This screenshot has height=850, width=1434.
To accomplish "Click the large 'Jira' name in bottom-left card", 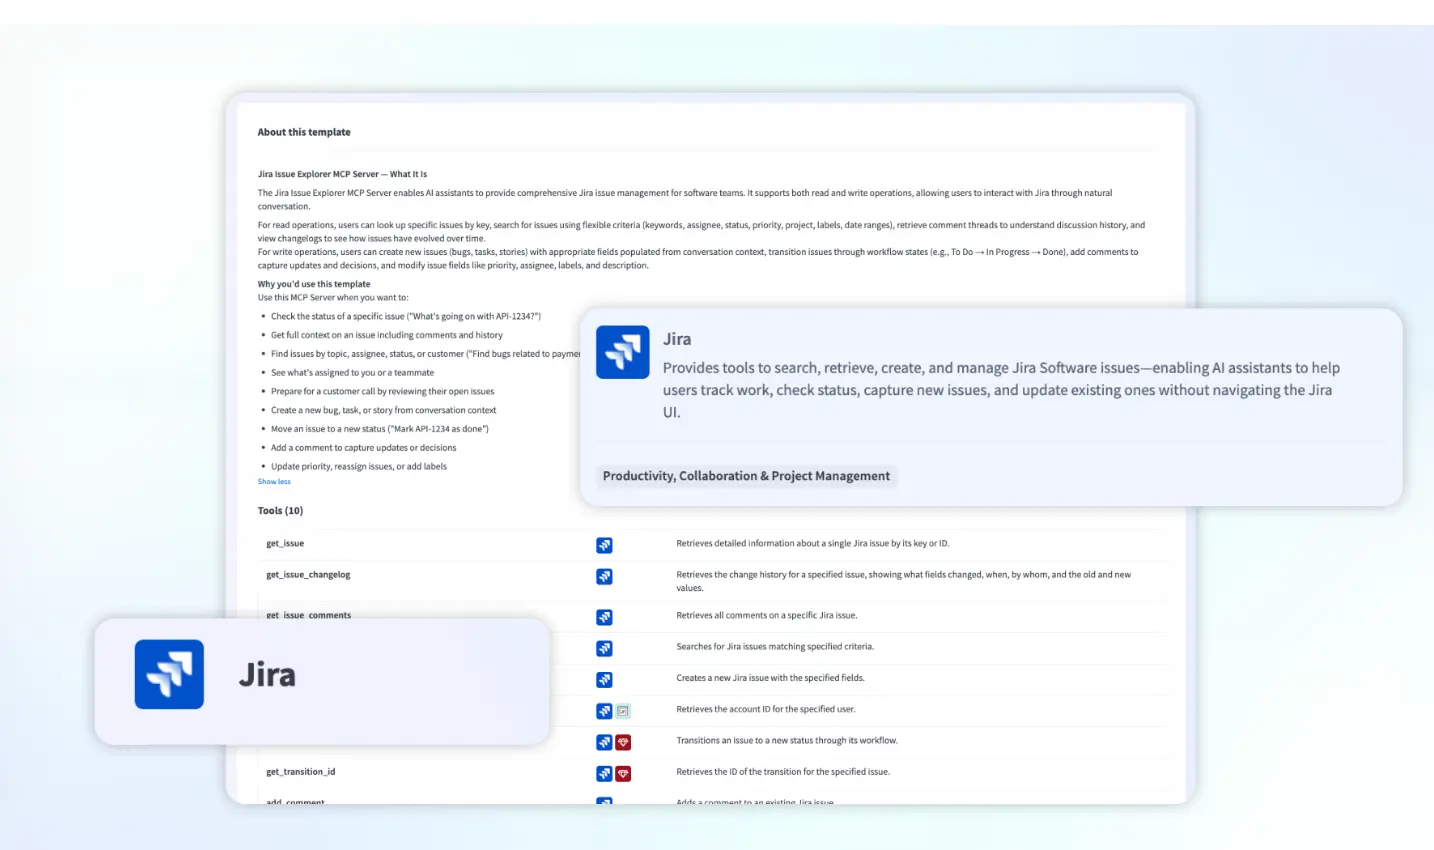I will click(x=267, y=675).
